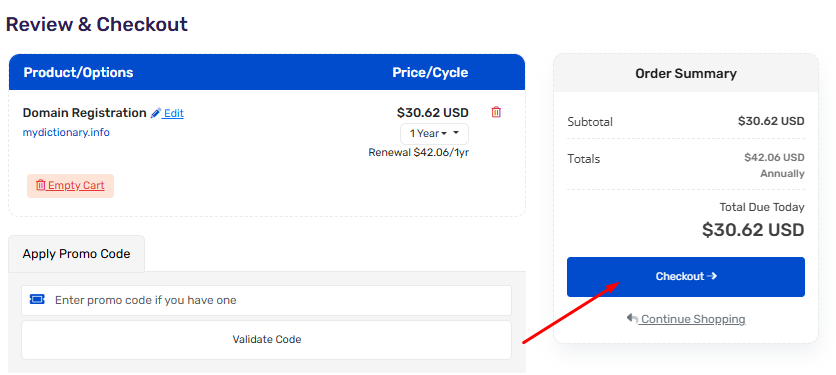Click the Validate Code button

coord(267,339)
